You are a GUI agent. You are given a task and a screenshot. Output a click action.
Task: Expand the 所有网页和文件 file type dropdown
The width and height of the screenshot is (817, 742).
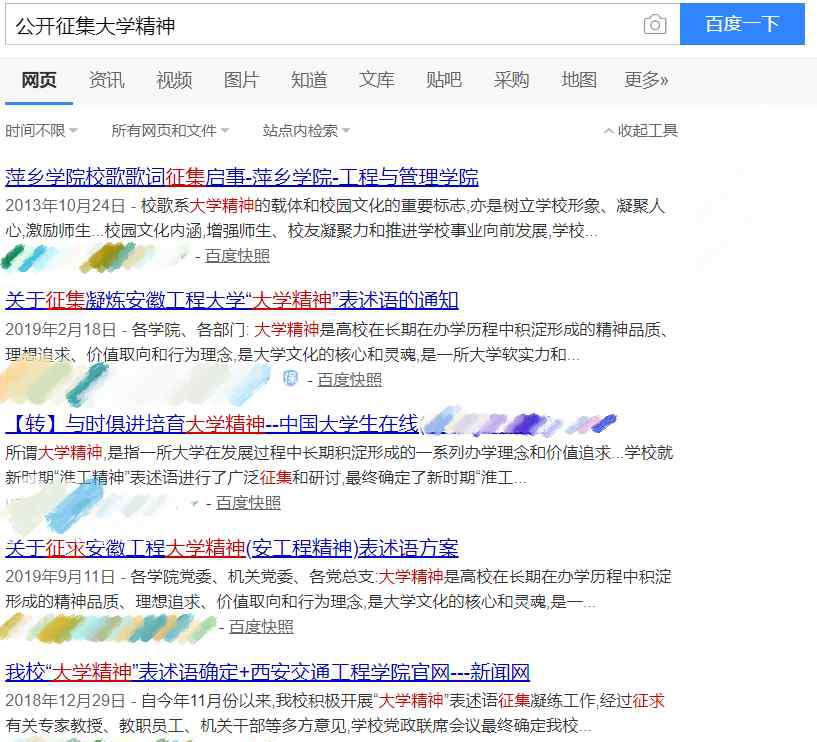[x=170, y=130]
